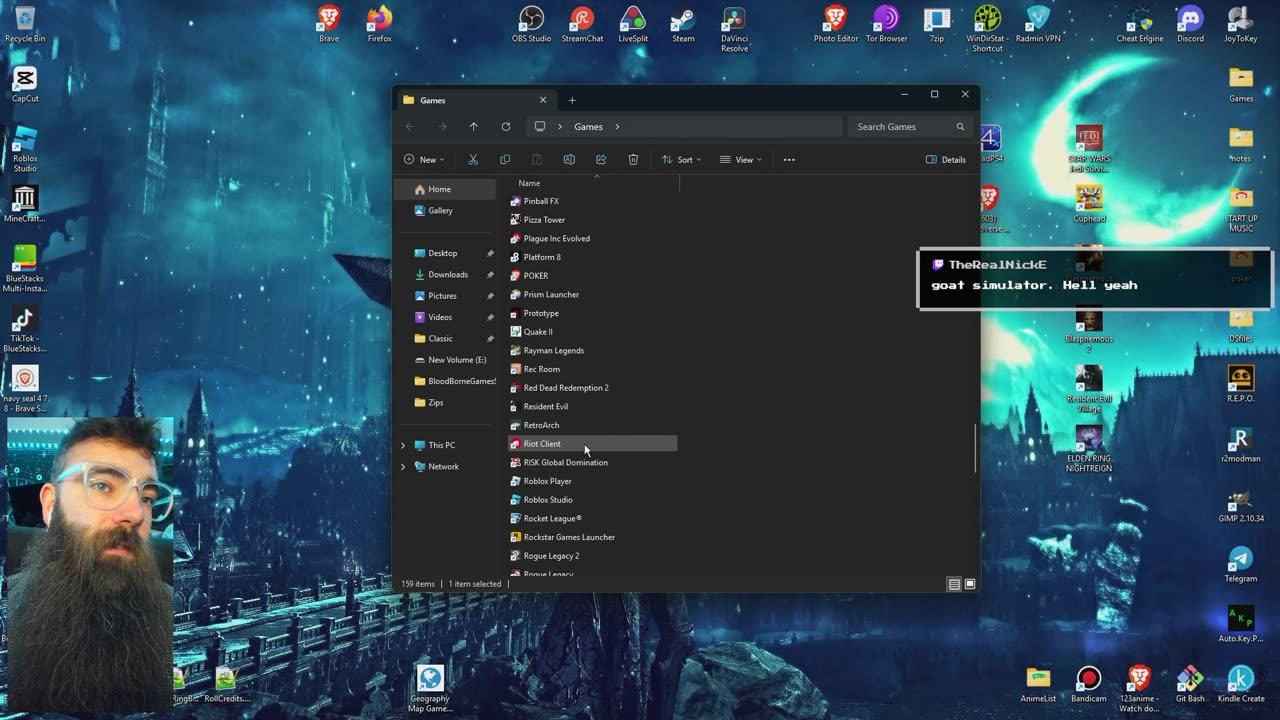Open CapCut desktop icon
The height and width of the screenshot is (720, 1280).
[25, 84]
